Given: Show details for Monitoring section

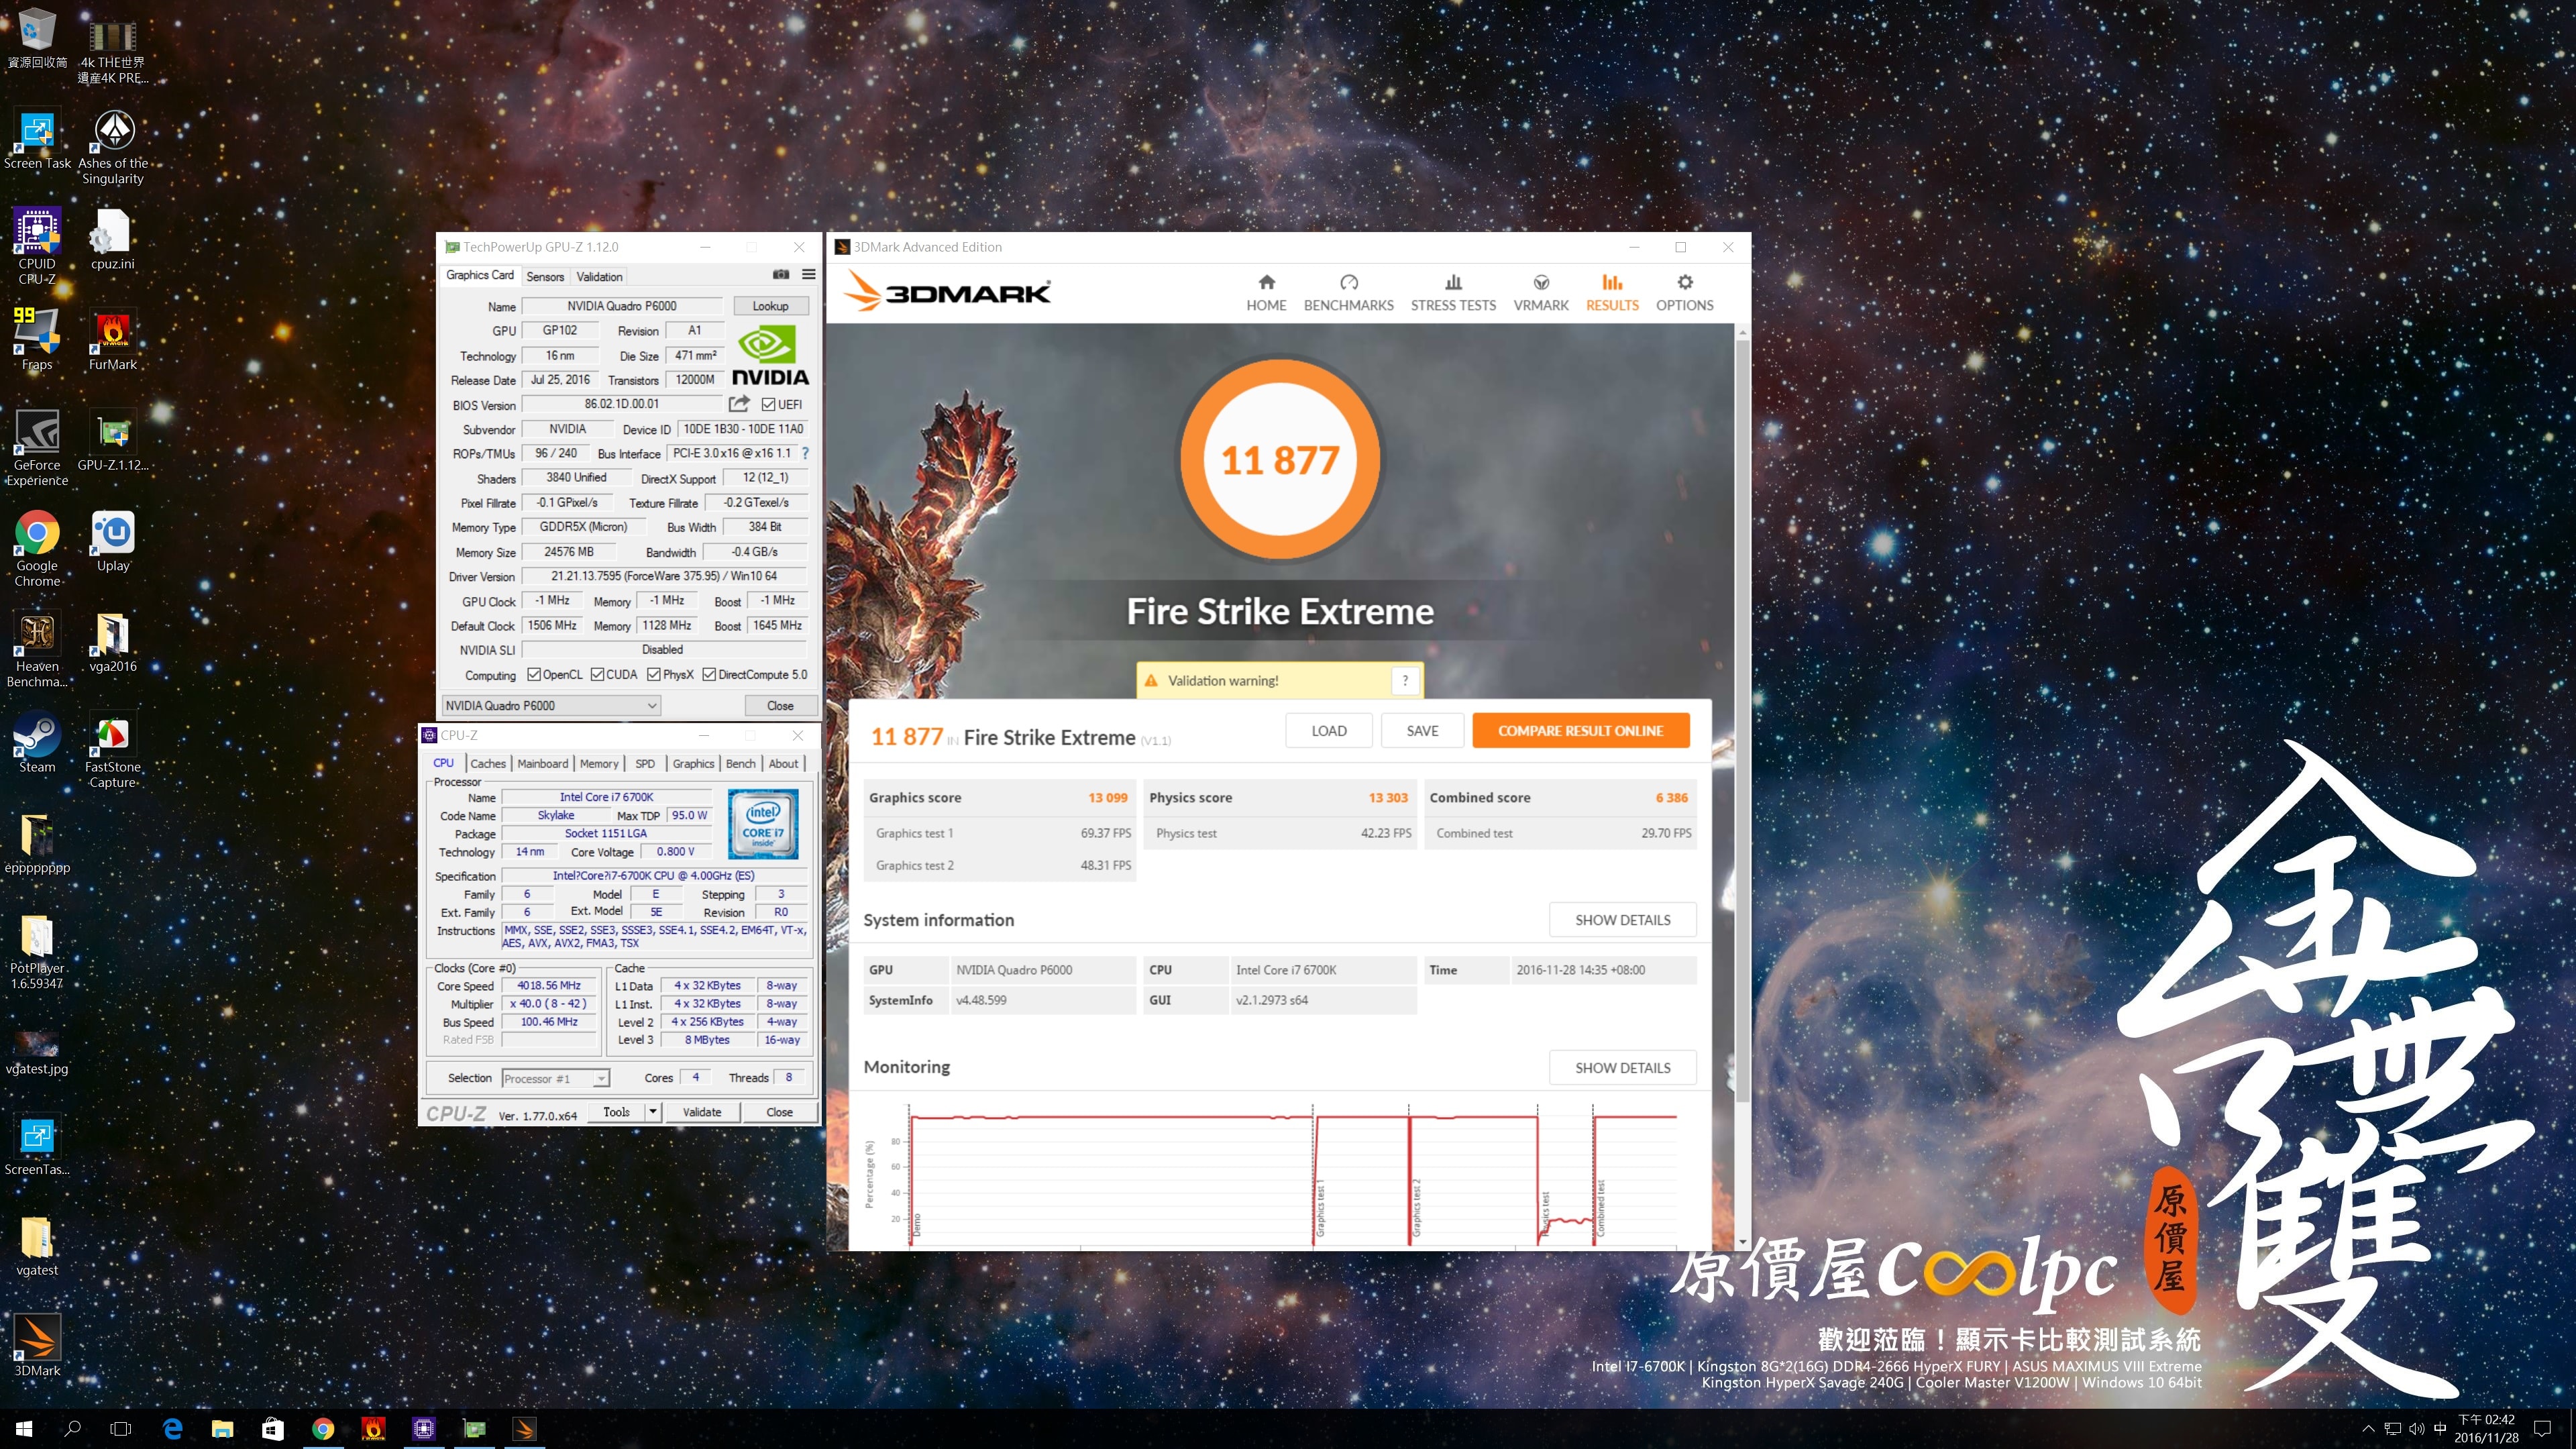Looking at the screenshot, I should pos(1622,1067).
